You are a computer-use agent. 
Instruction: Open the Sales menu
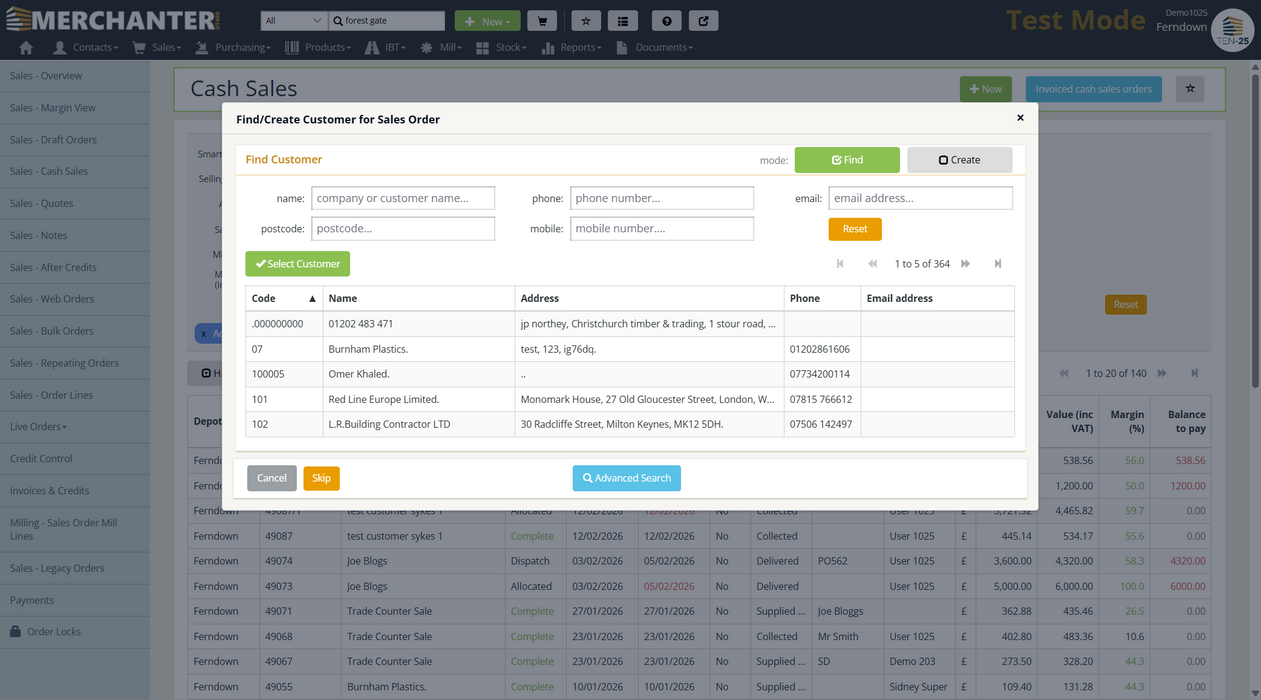pyautogui.click(x=157, y=47)
